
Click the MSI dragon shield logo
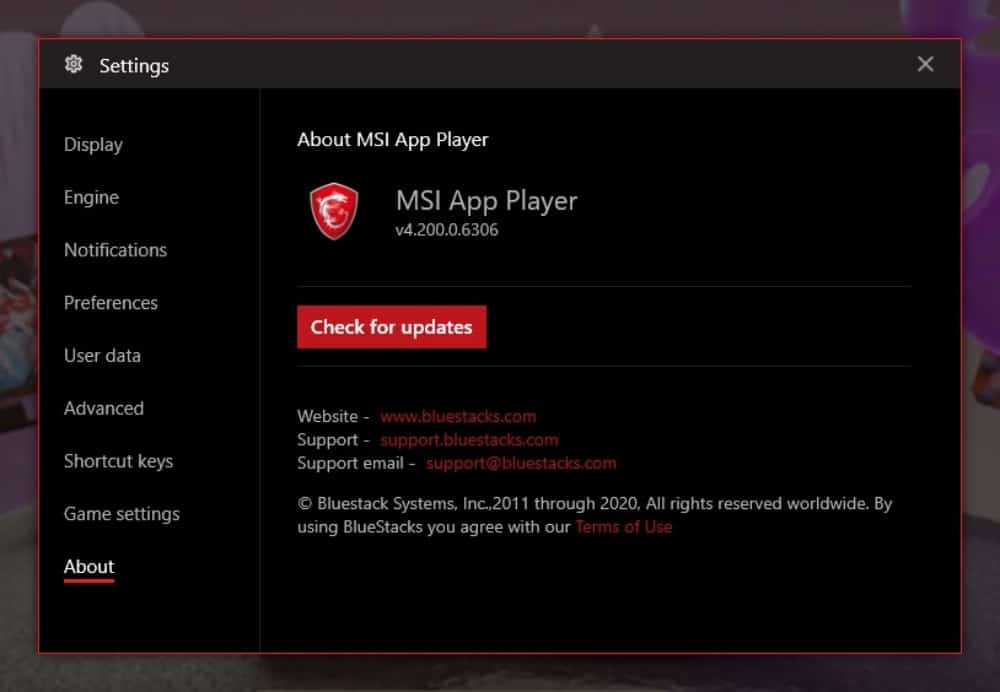pyautogui.click(x=333, y=211)
